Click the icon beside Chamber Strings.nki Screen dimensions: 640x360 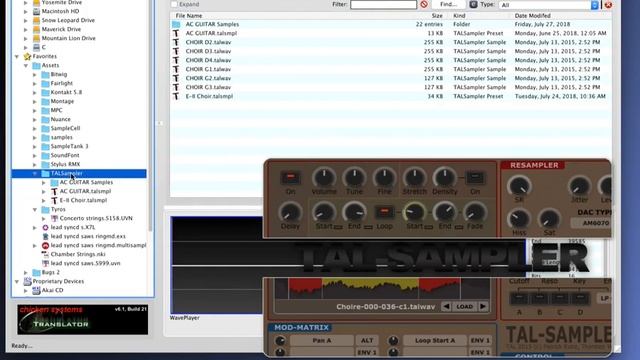45,254
